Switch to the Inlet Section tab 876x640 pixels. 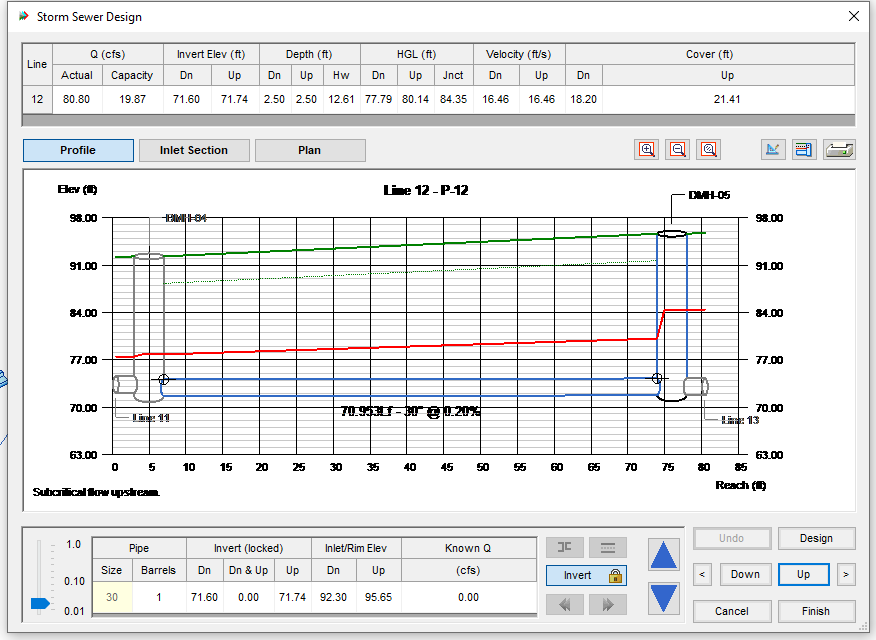pyautogui.click(x=195, y=150)
